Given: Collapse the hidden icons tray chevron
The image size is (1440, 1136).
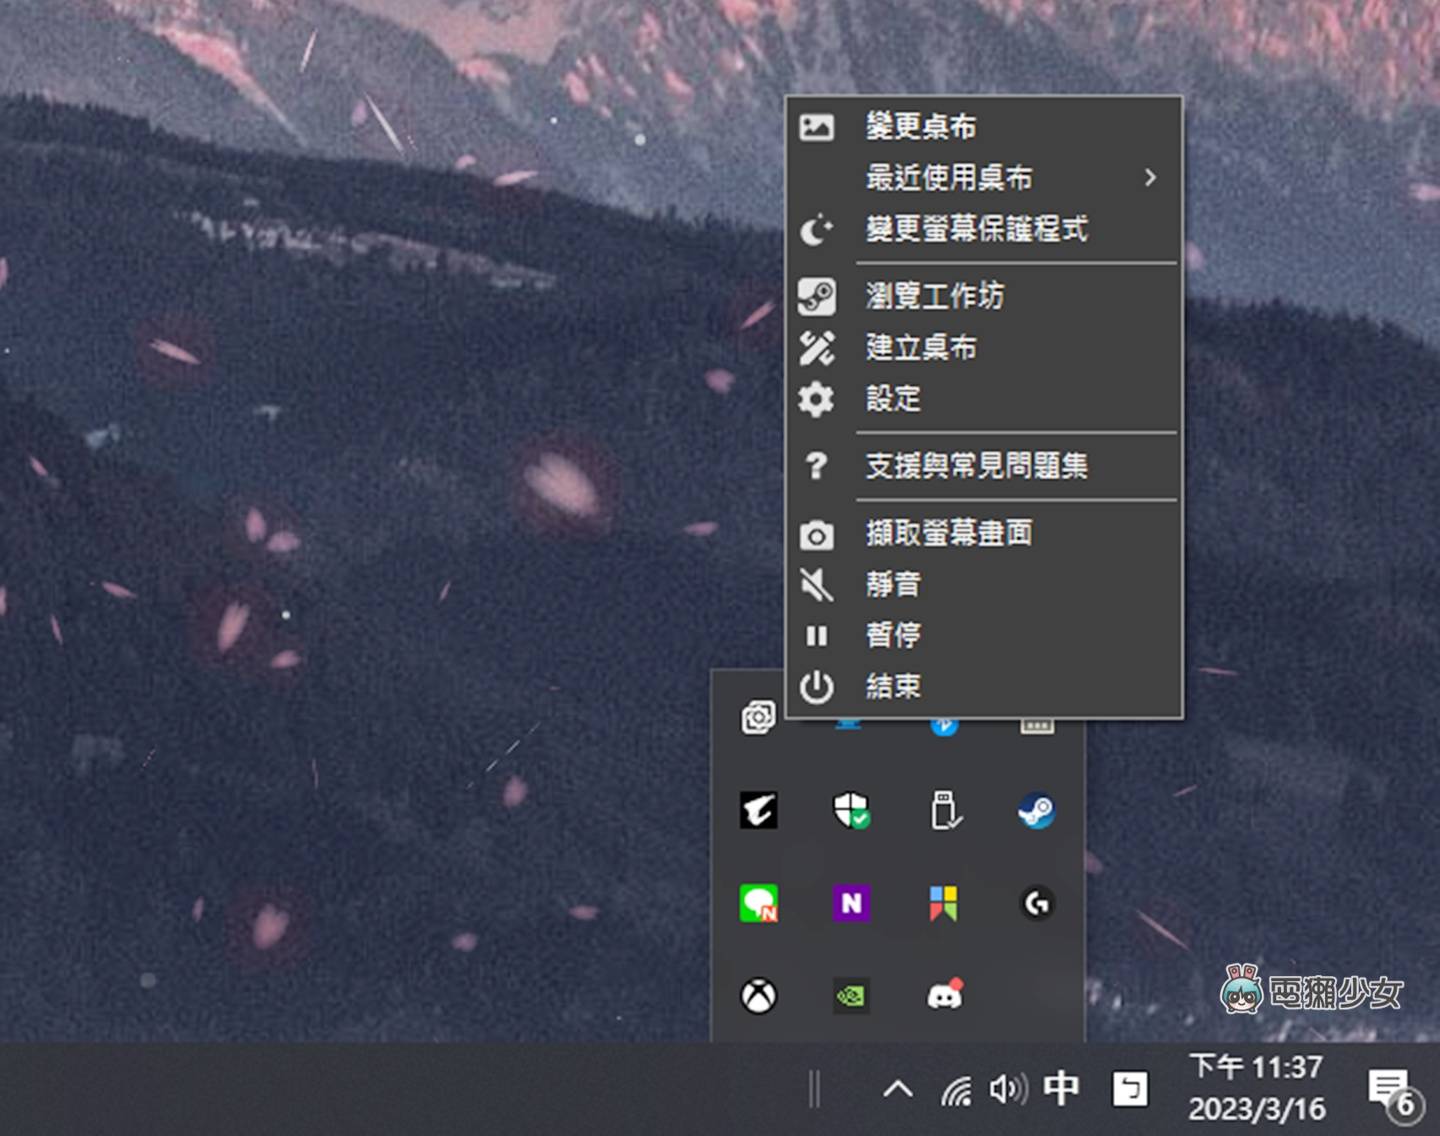Looking at the screenshot, I should tap(898, 1090).
